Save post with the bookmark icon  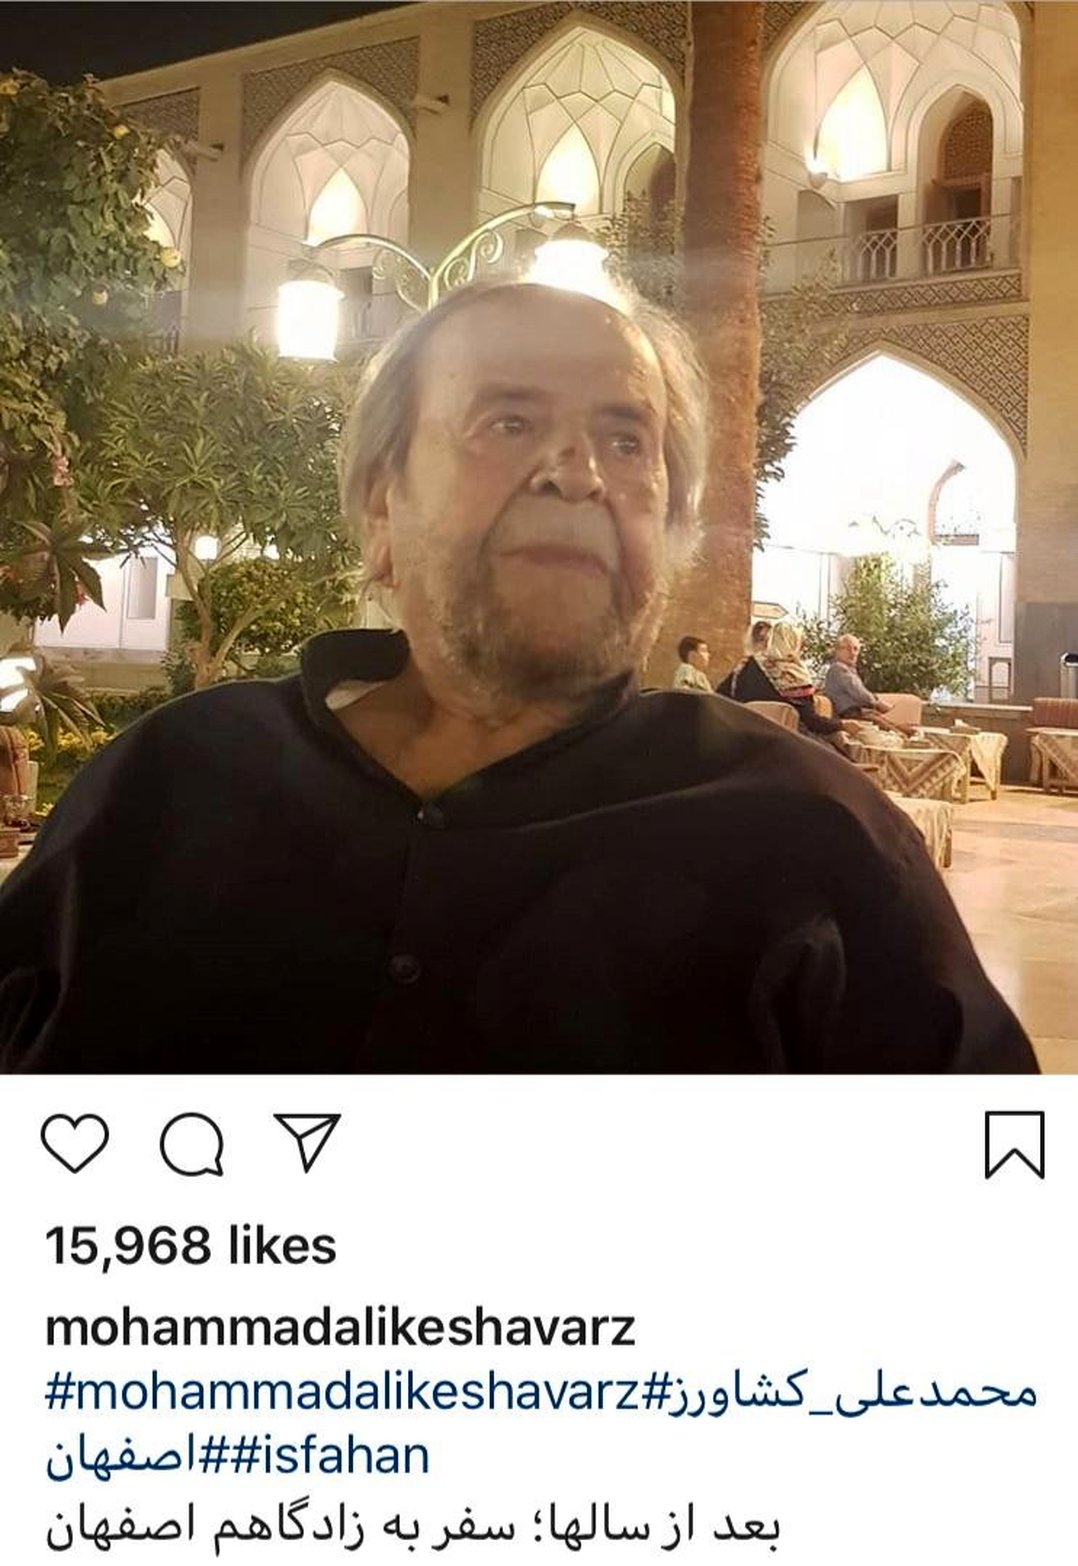click(x=1015, y=1145)
